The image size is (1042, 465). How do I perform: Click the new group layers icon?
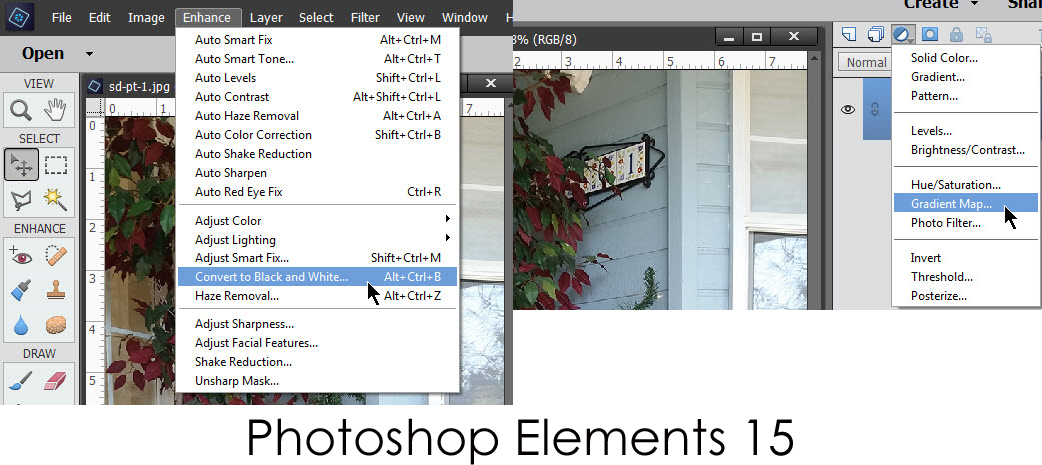point(876,35)
